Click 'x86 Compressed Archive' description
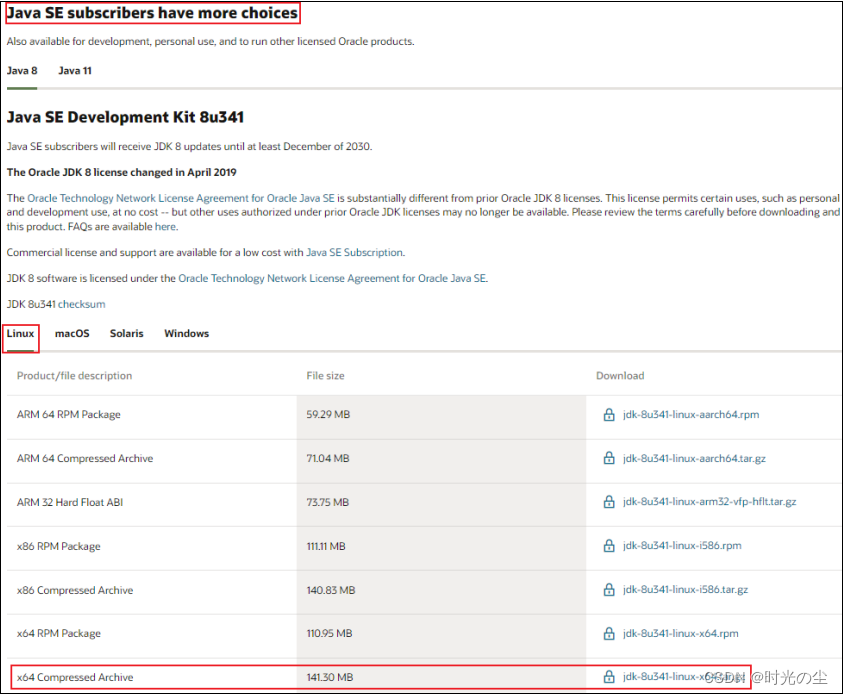Screen dimensions: 843x695 click(75, 590)
